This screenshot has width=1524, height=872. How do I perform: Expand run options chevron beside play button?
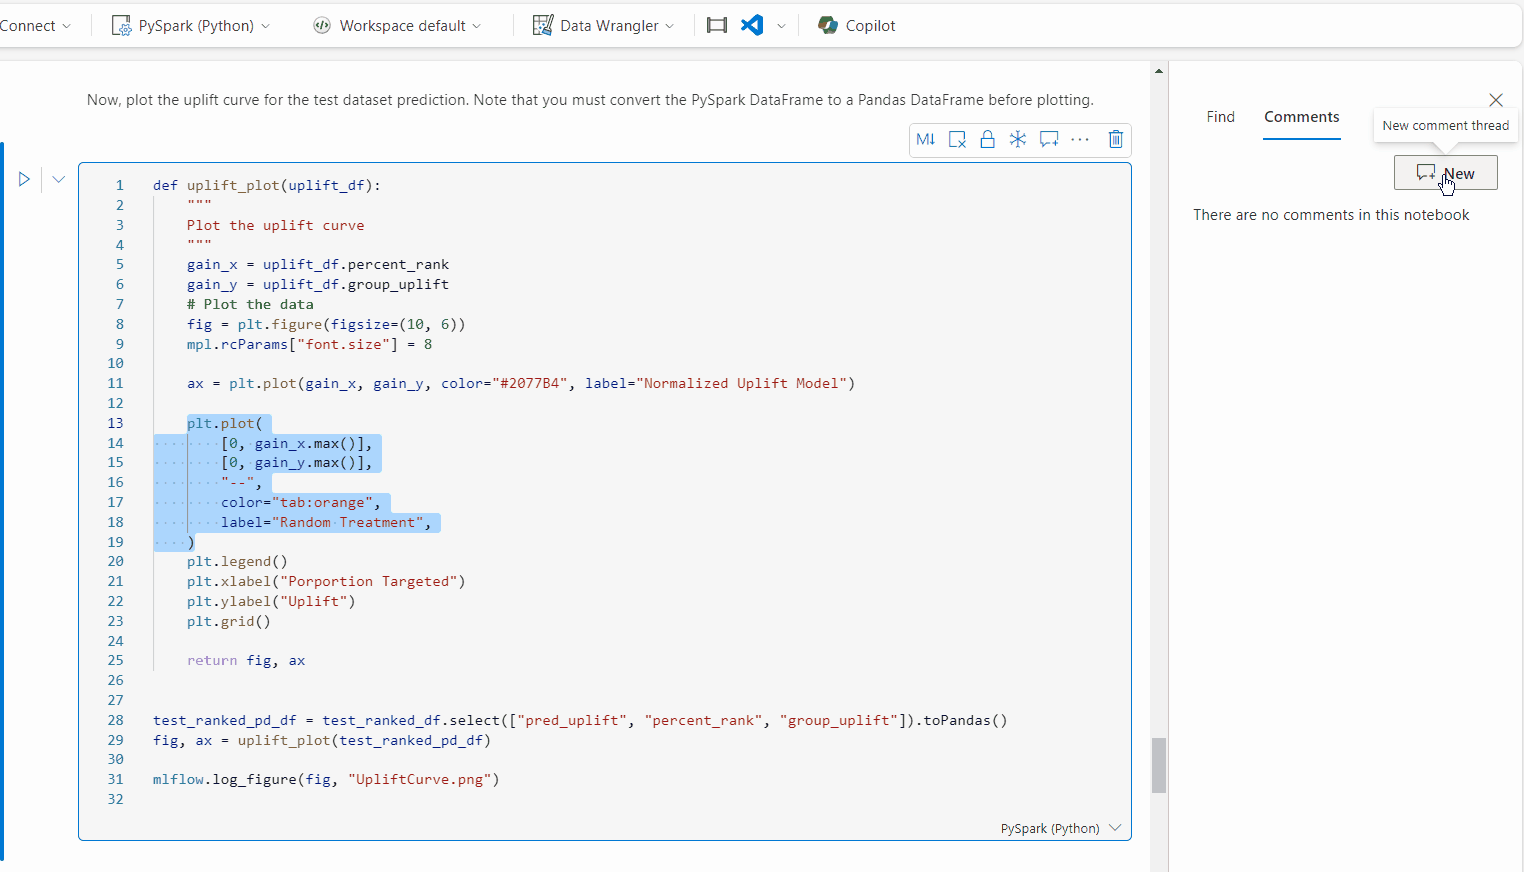pyautogui.click(x=58, y=179)
